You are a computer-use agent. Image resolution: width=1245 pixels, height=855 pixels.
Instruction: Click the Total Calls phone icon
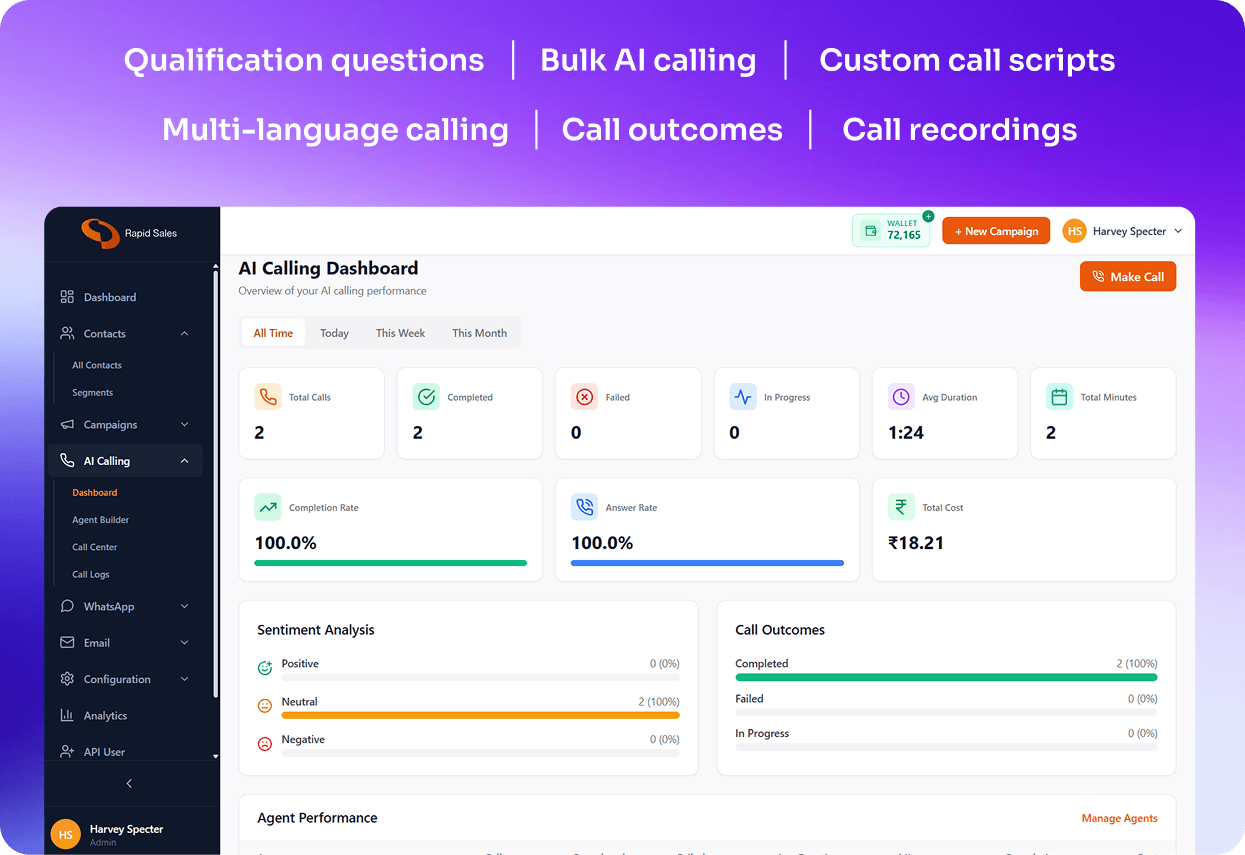click(268, 397)
